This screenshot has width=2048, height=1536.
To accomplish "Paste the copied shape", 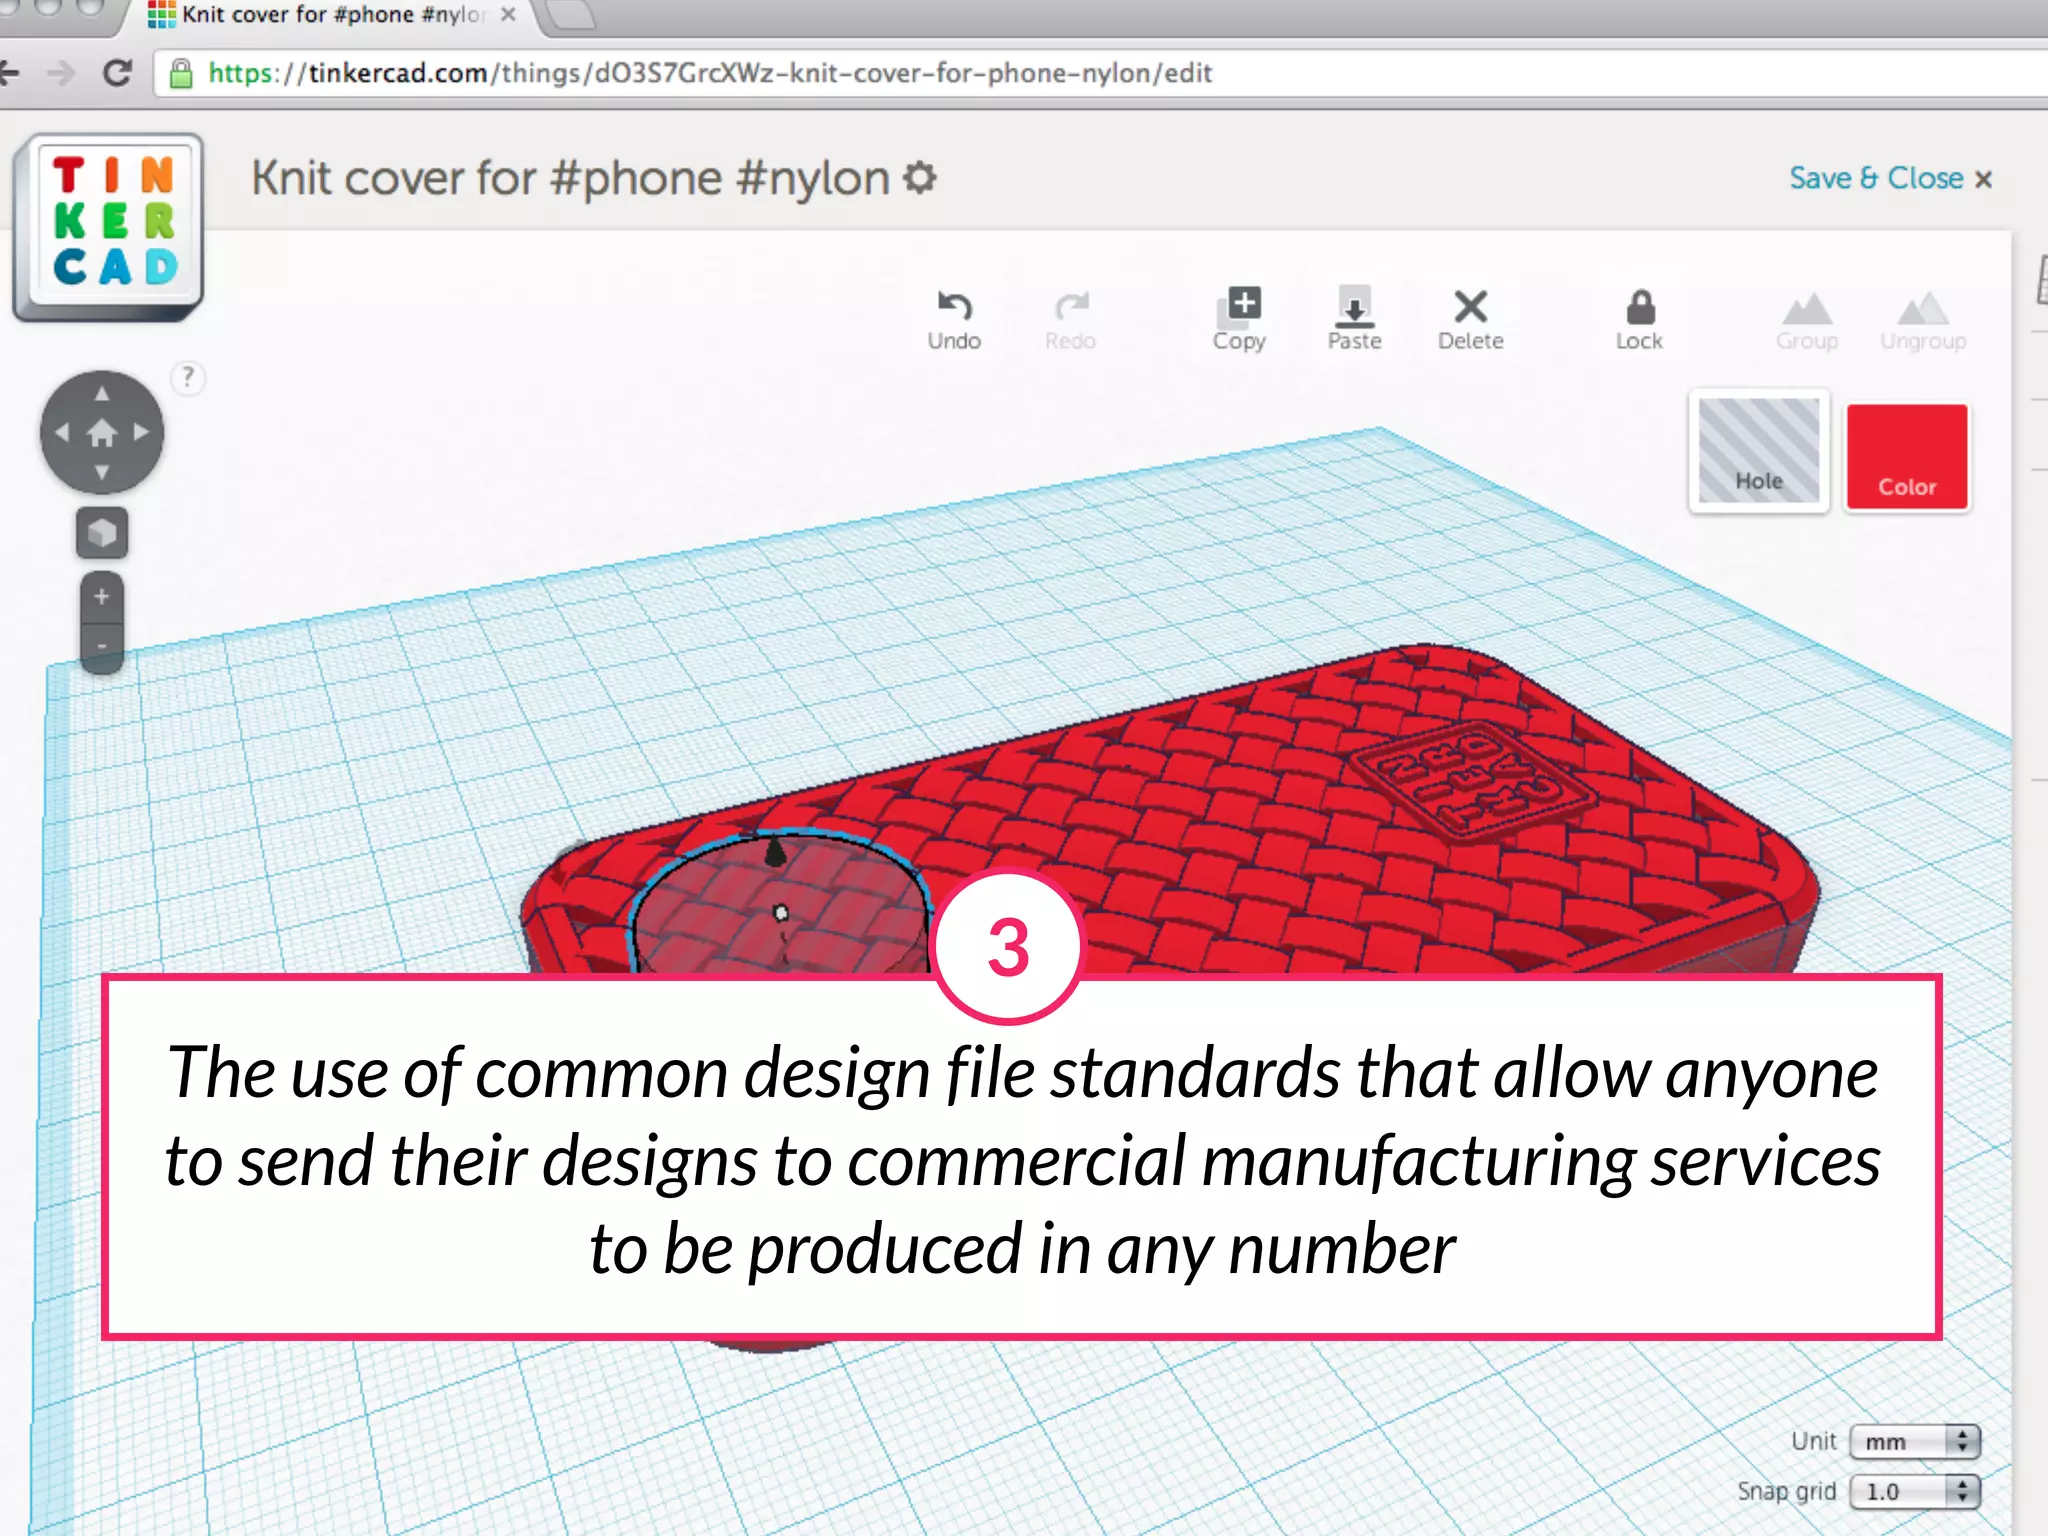I will [x=1355, y=319].
